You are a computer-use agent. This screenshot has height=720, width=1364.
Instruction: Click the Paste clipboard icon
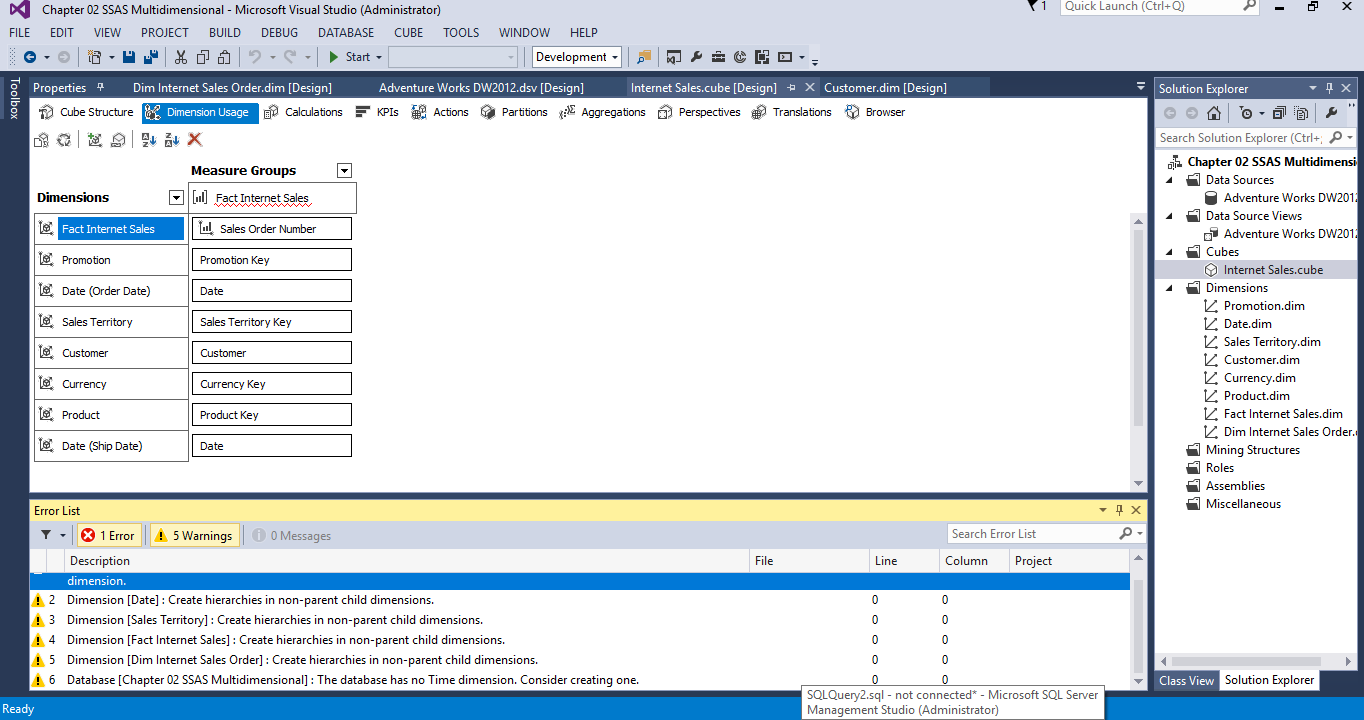pyautogui.click(x=224, y=57)
